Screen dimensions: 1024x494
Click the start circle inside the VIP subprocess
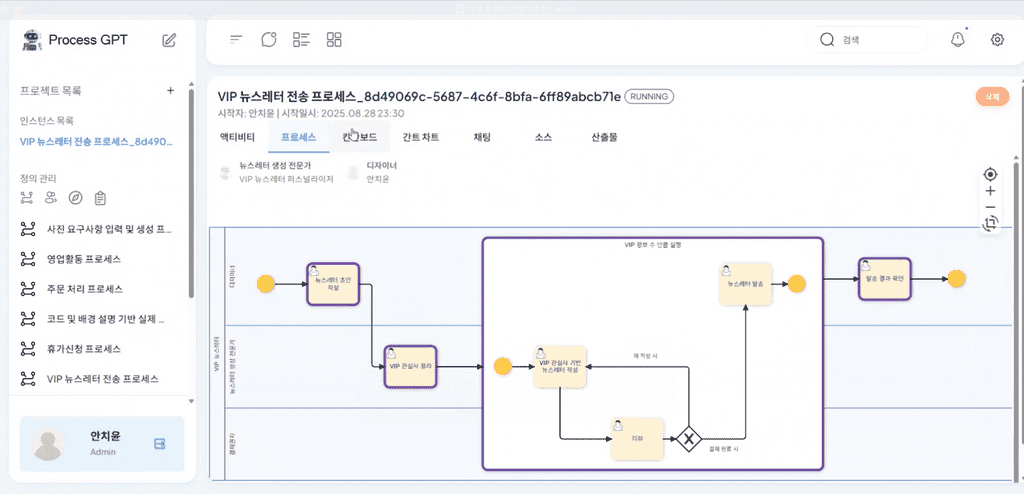(x=503, y=367)
